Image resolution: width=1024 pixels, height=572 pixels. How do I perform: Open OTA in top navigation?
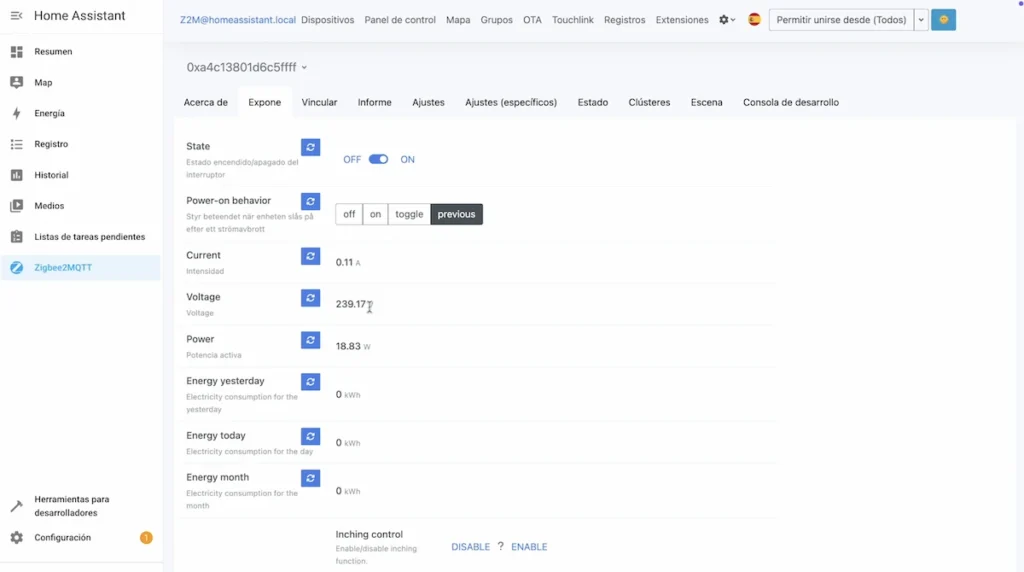coord(532,20)
